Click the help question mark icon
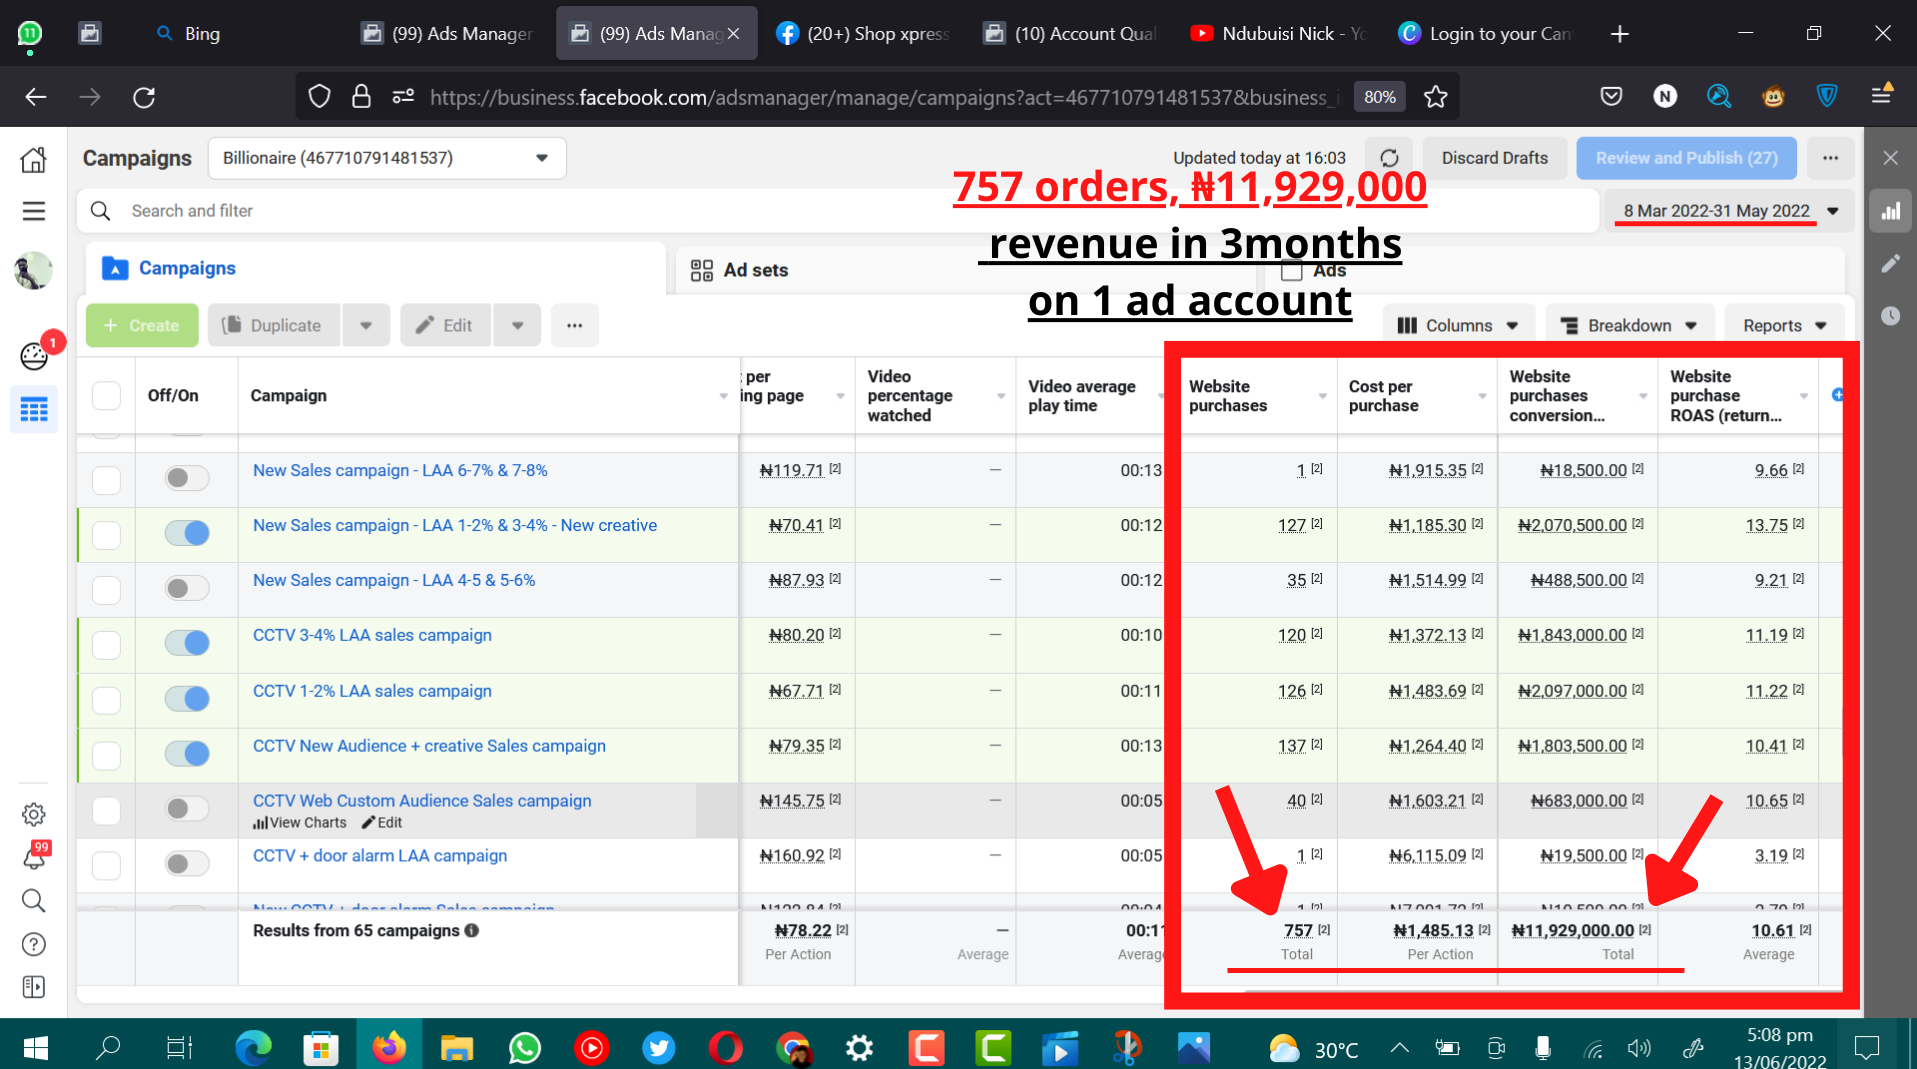Viewport: 1917px width, 1069px height. tap(34, 944)
